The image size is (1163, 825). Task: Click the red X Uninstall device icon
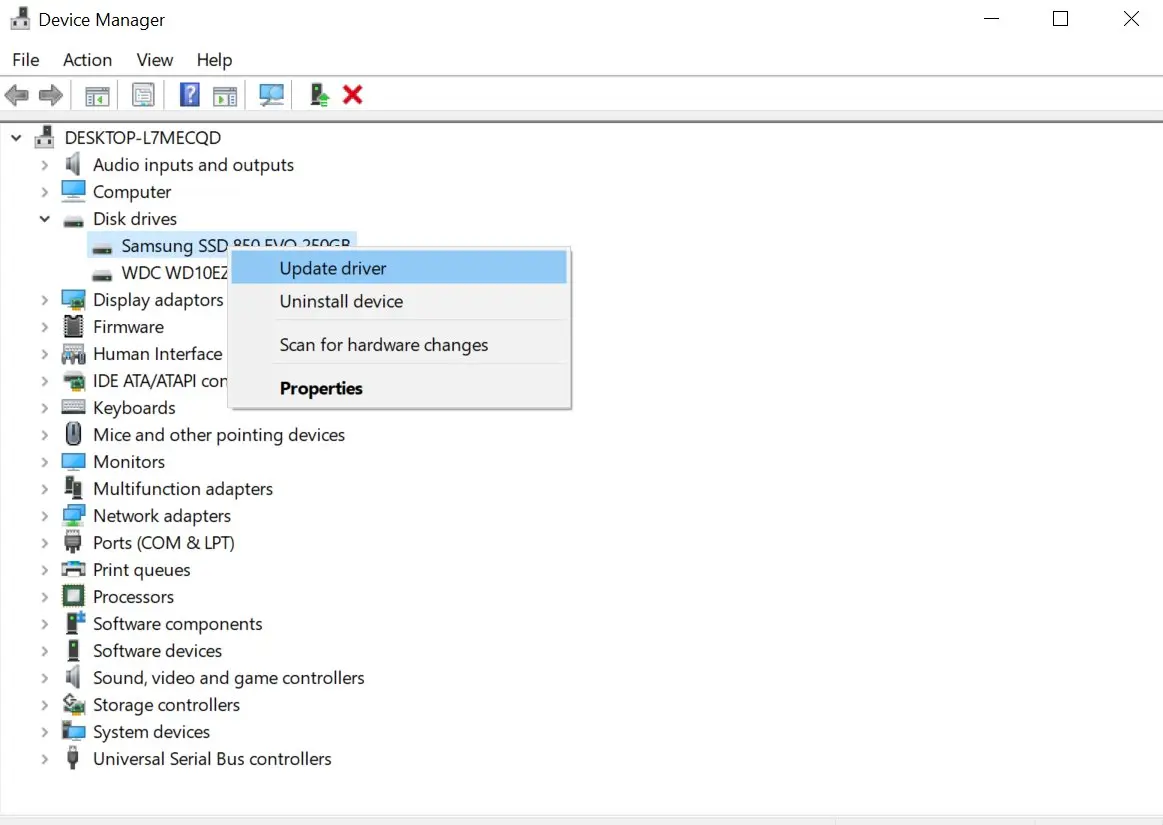point(353,94)
